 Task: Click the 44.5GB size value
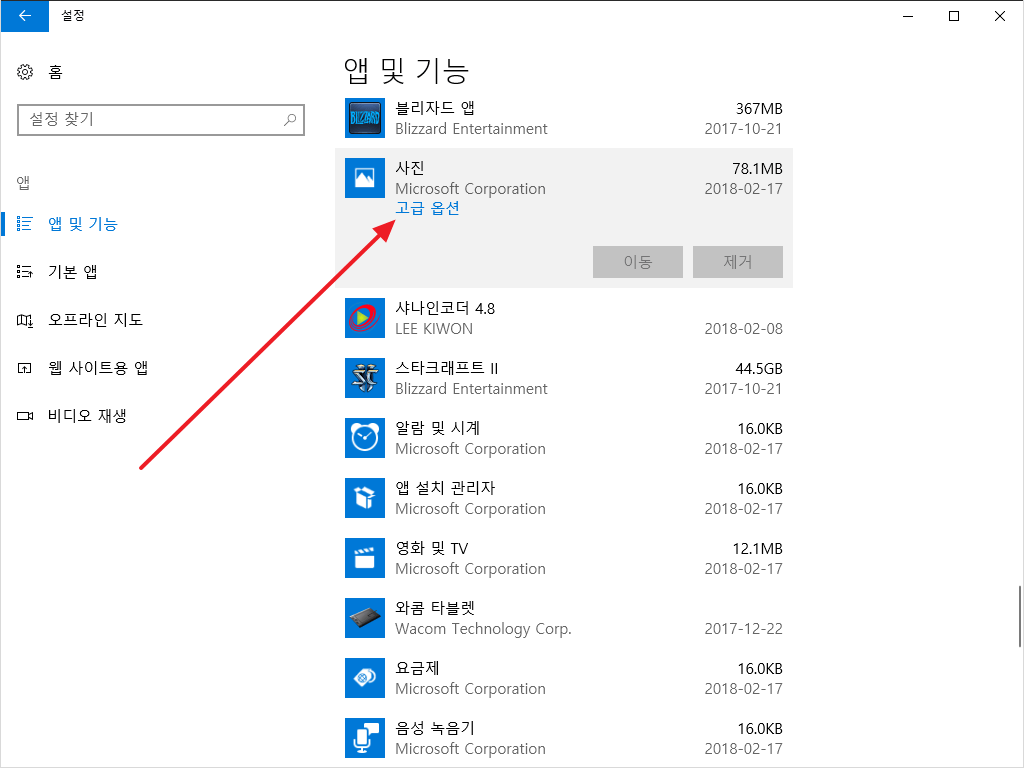pyautogui.click(x=759, y=369)
